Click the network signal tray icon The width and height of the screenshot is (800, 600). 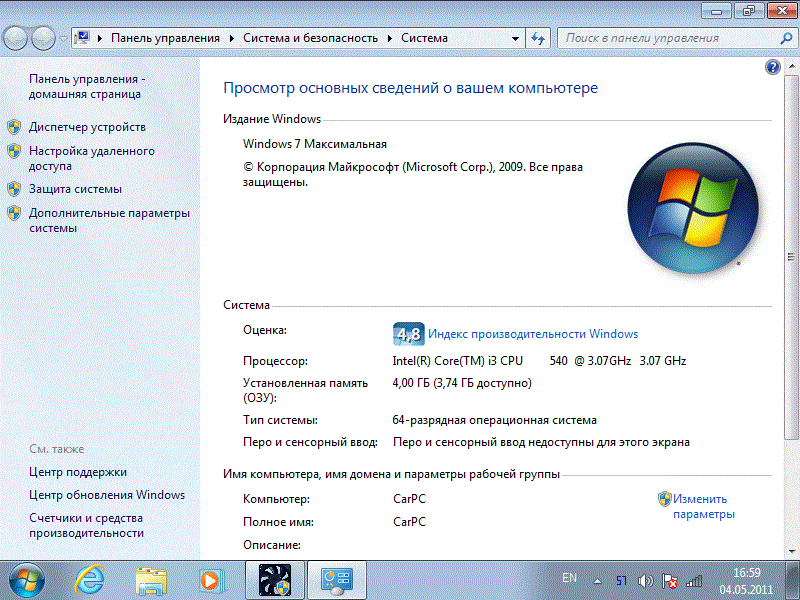click(x=695, y=580)
